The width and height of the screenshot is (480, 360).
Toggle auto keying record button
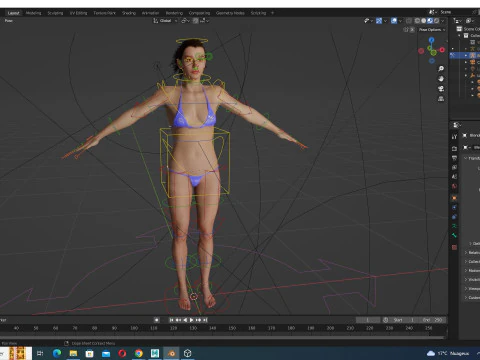pos(157,320)
